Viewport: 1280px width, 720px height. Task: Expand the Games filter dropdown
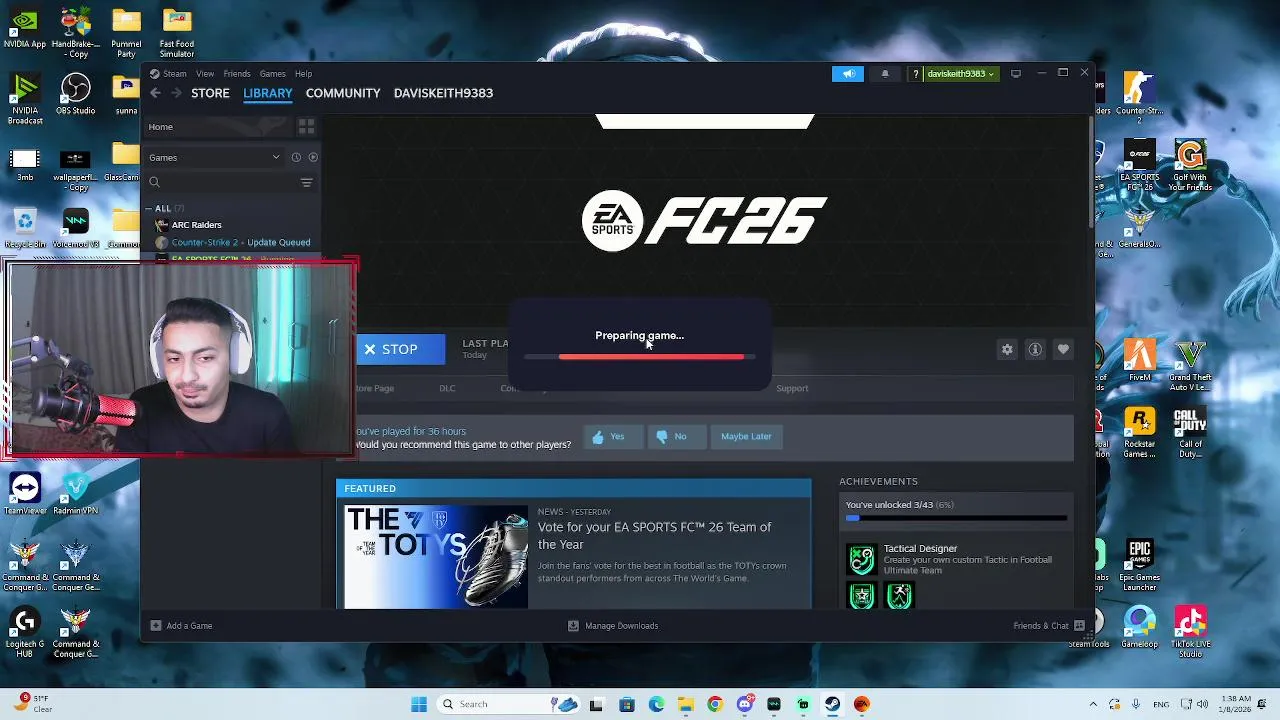tap(214, 157)
